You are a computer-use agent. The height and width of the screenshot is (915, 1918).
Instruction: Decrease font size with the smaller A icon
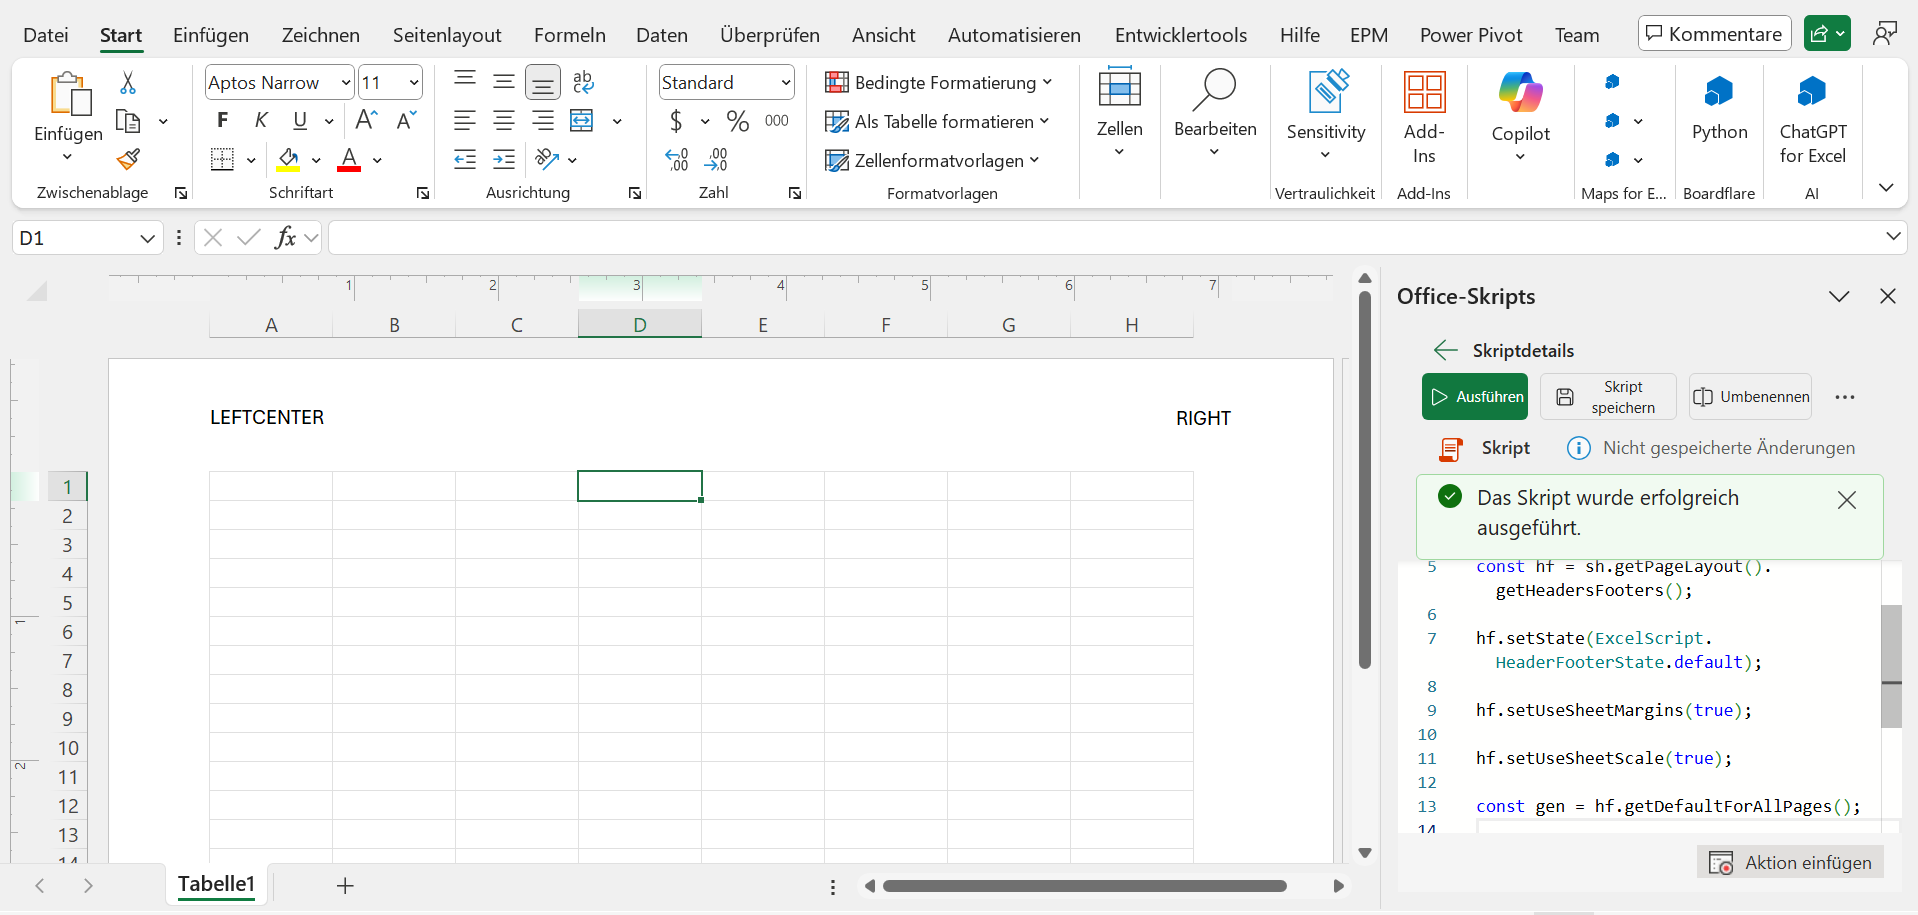click(x=406, y=120)
